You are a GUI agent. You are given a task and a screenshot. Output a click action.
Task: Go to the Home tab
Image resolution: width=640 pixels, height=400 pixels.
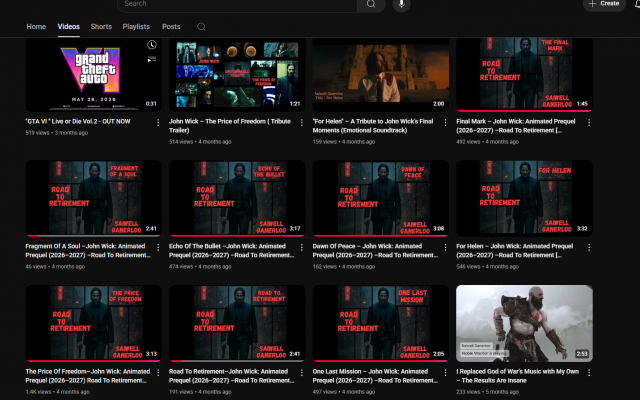click(36, 27)
